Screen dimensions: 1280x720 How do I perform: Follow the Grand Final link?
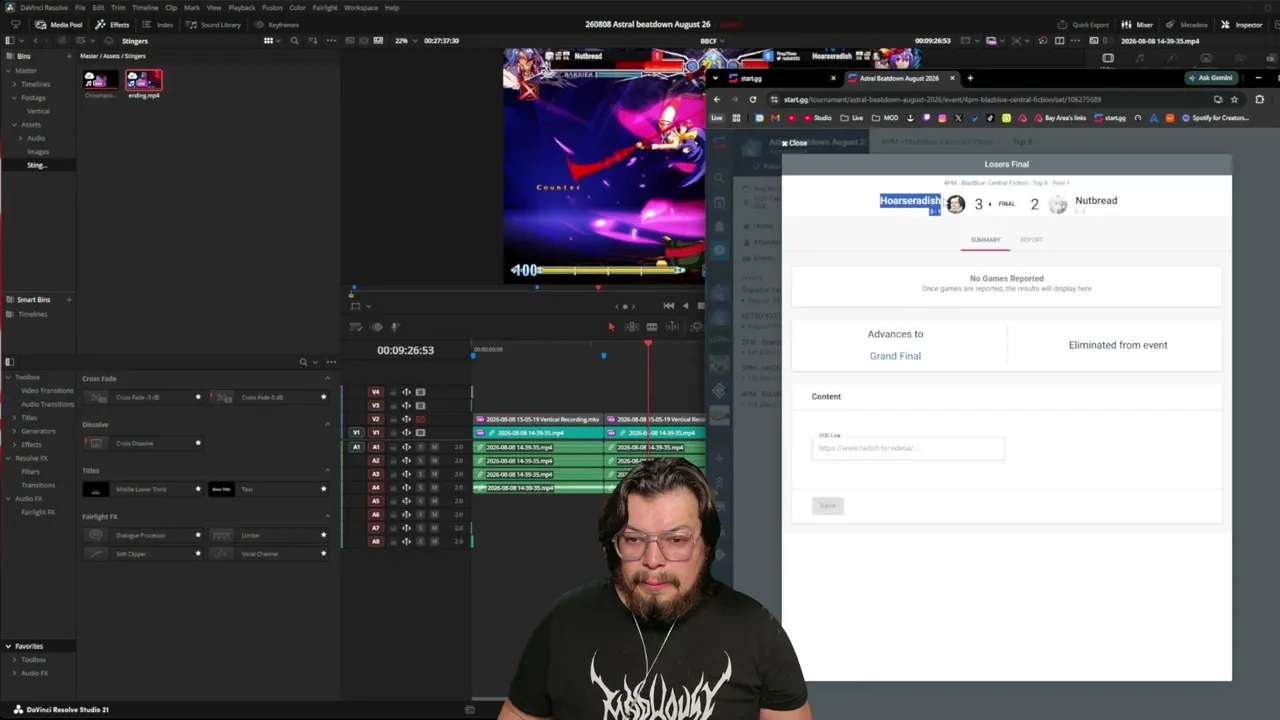[x=895, y=356]
